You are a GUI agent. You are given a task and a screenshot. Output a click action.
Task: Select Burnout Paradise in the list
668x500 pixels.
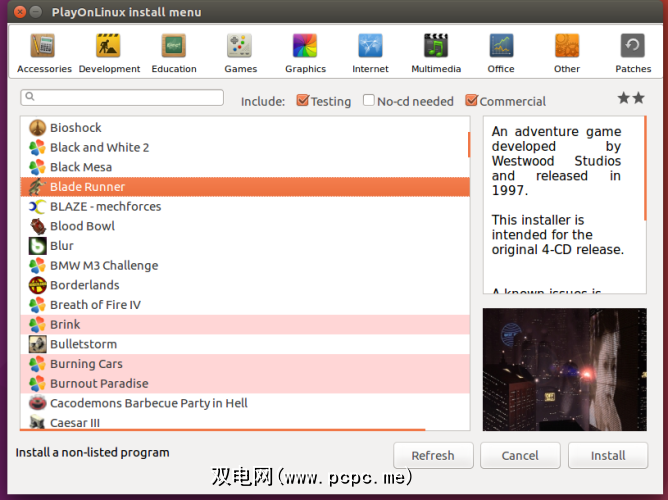click(x=245, y=383)
